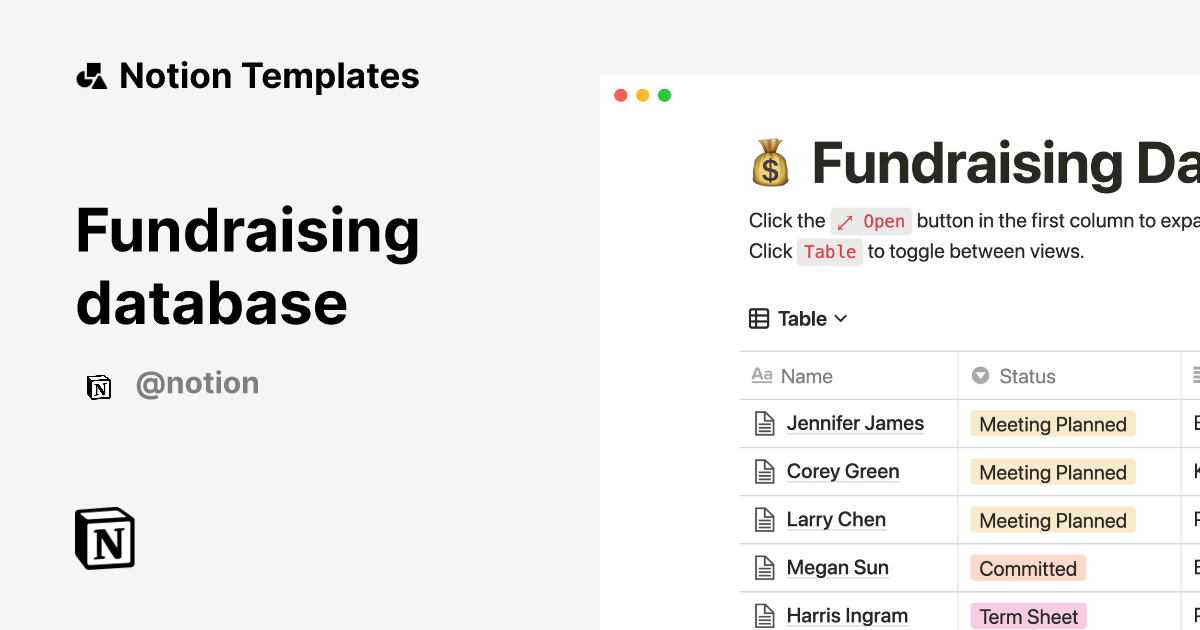Click the Open badge in the instructions
The image size is (1200, 630).
871,221
